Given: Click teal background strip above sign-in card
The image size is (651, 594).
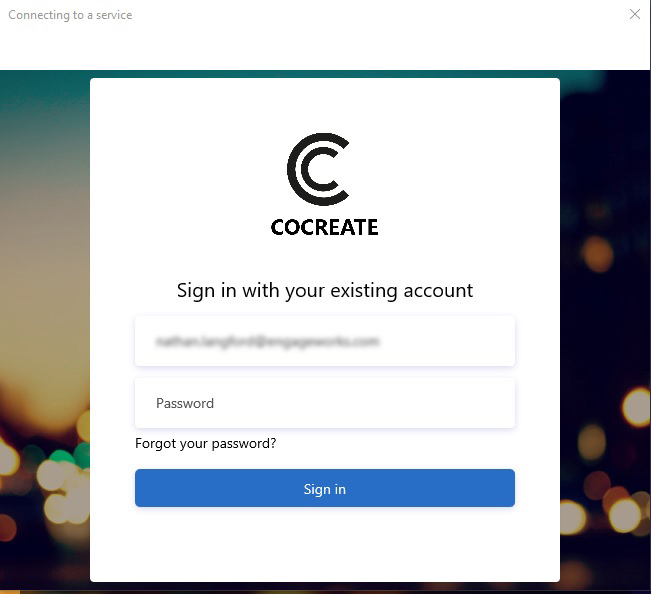Looking at the screenshot, I should point(325,74).
